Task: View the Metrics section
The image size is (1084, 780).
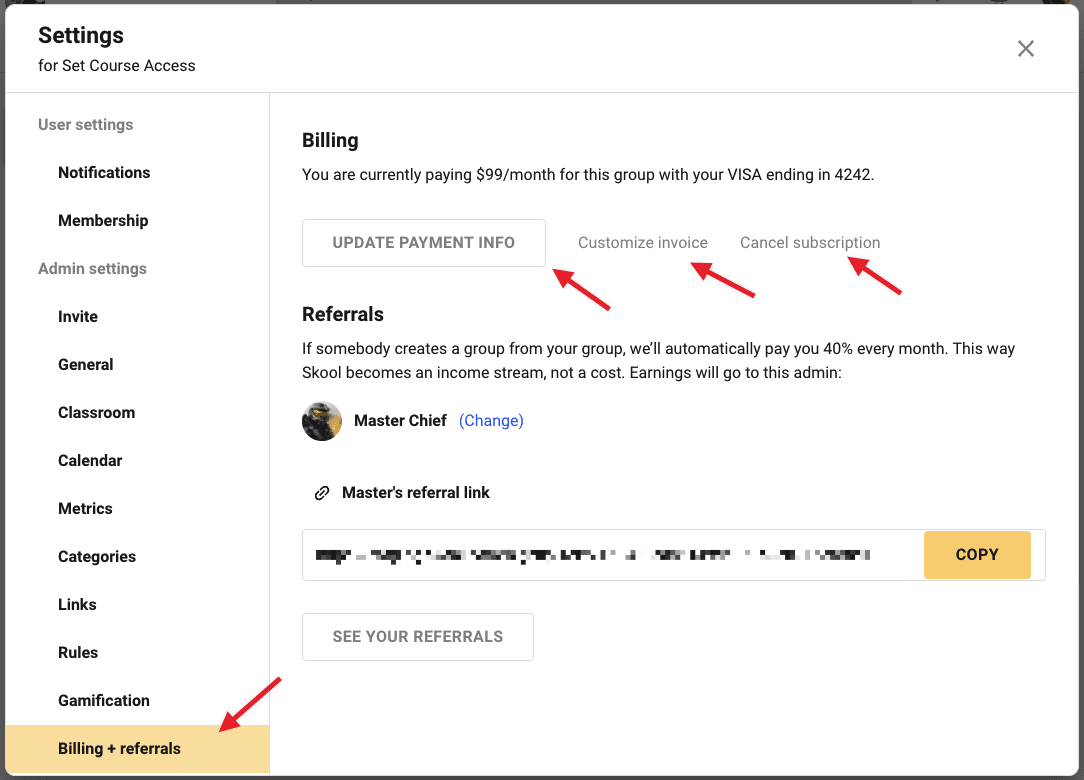Action: point(85,509)
